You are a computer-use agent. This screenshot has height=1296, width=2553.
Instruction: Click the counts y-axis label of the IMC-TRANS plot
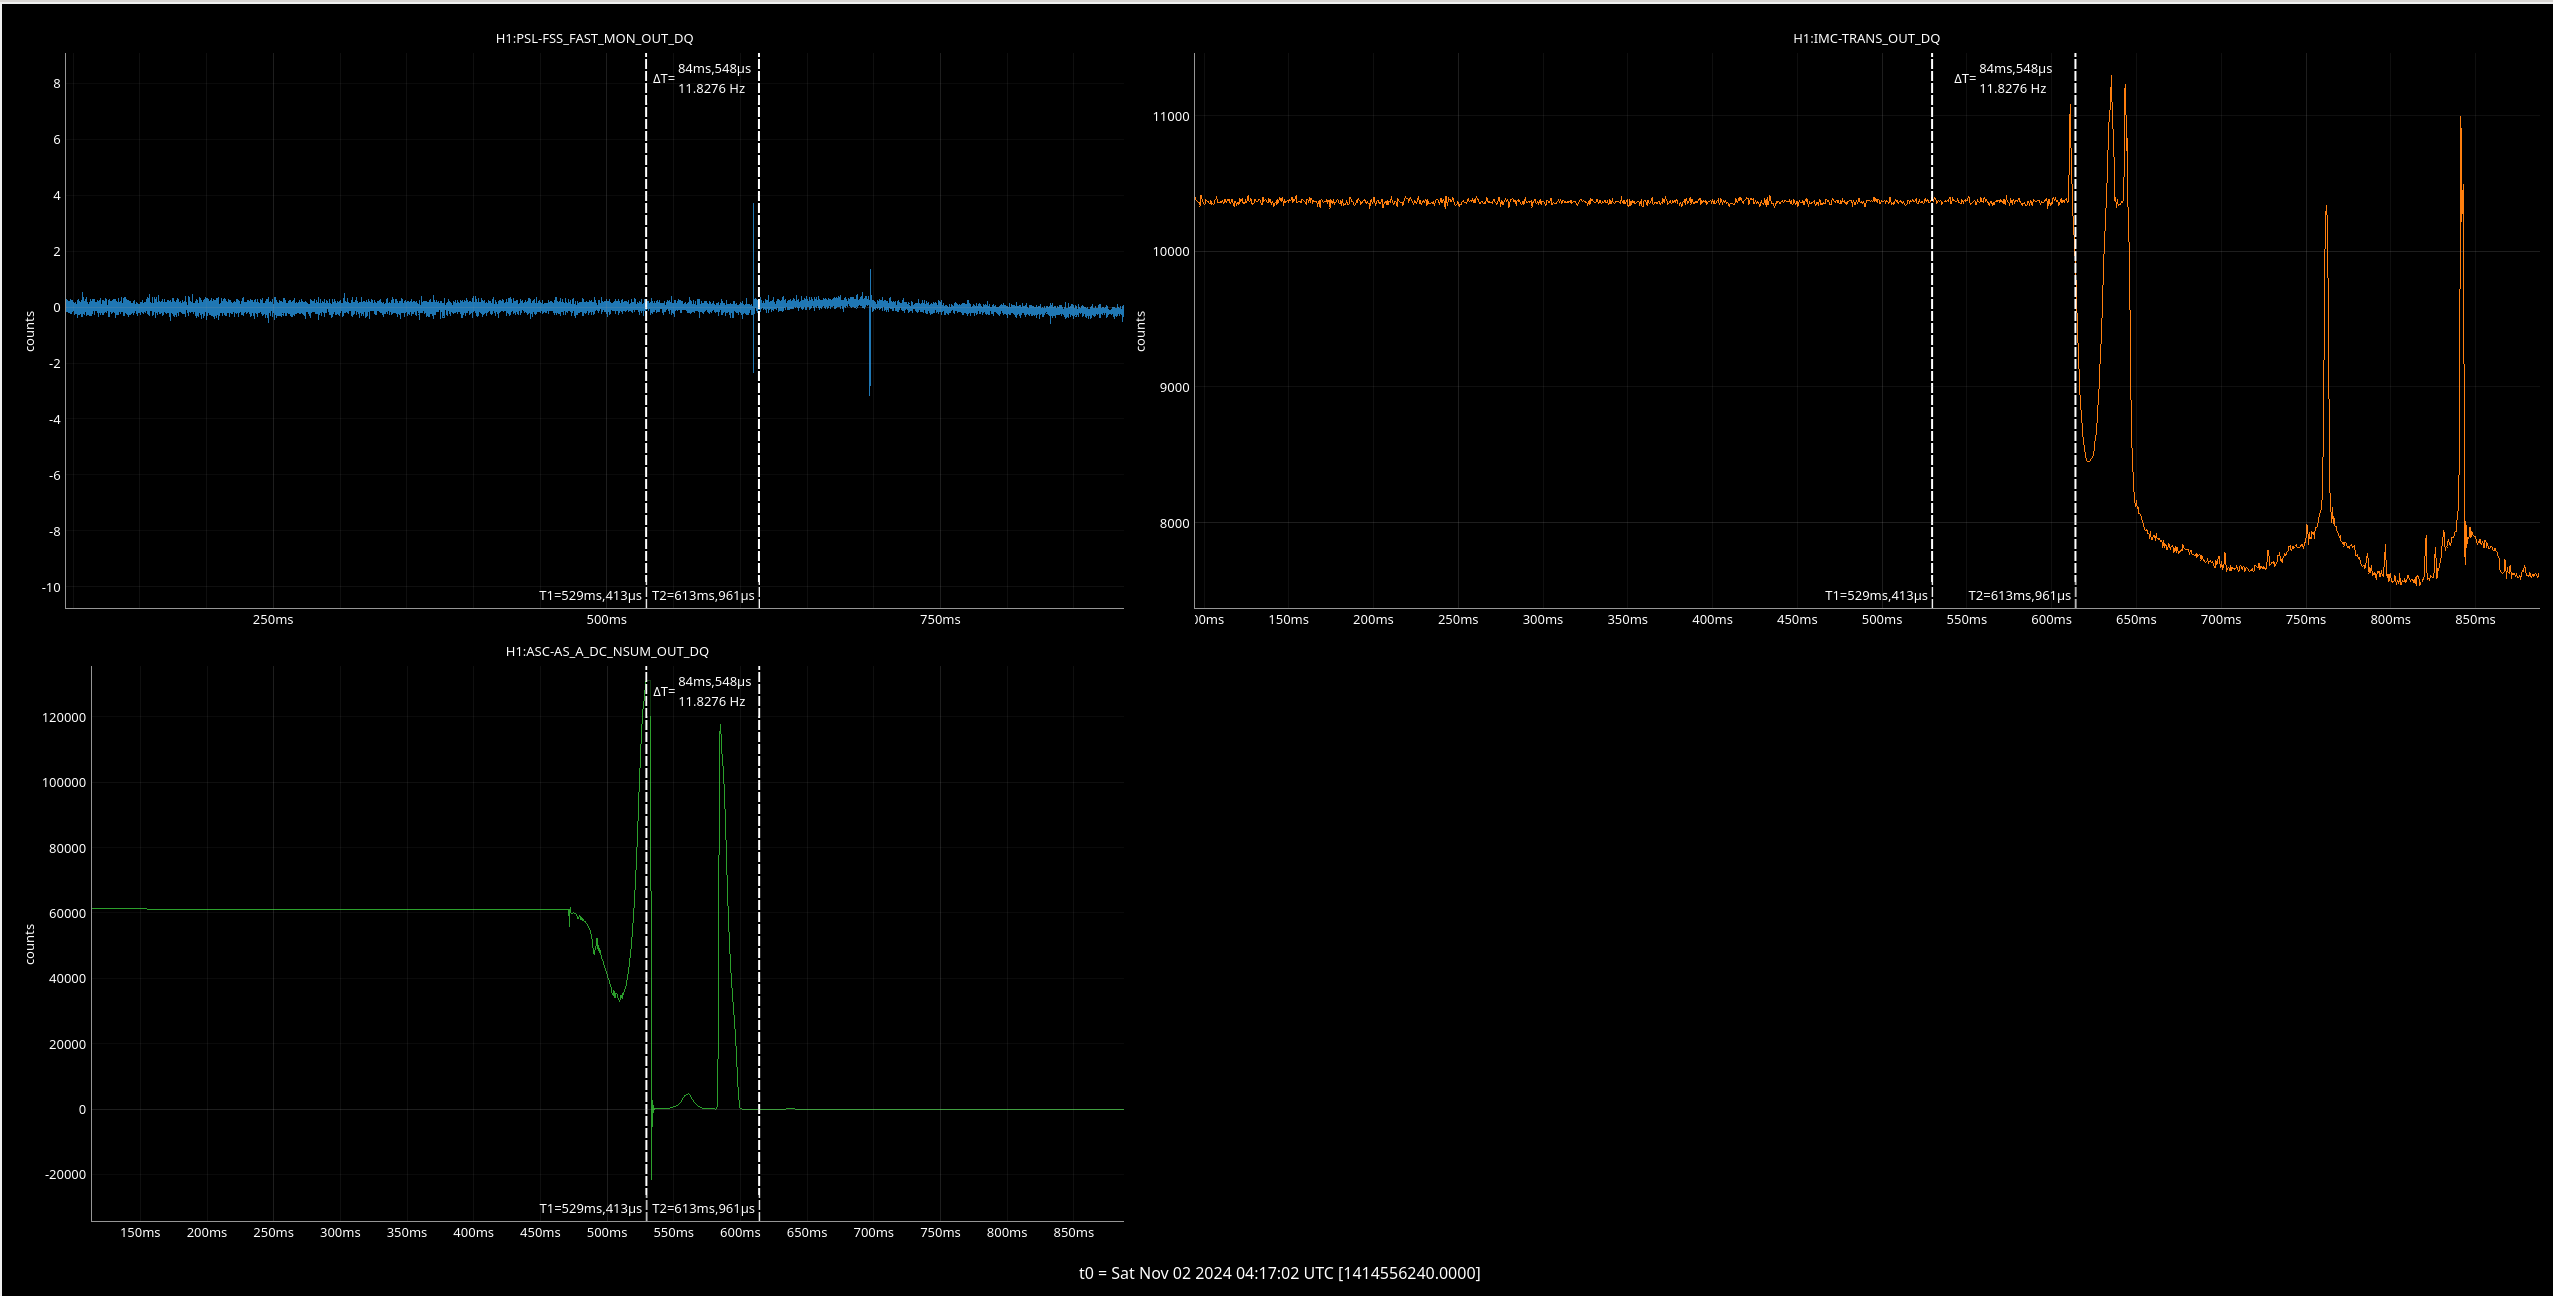pyautogui.click(x=1141, y=331)
